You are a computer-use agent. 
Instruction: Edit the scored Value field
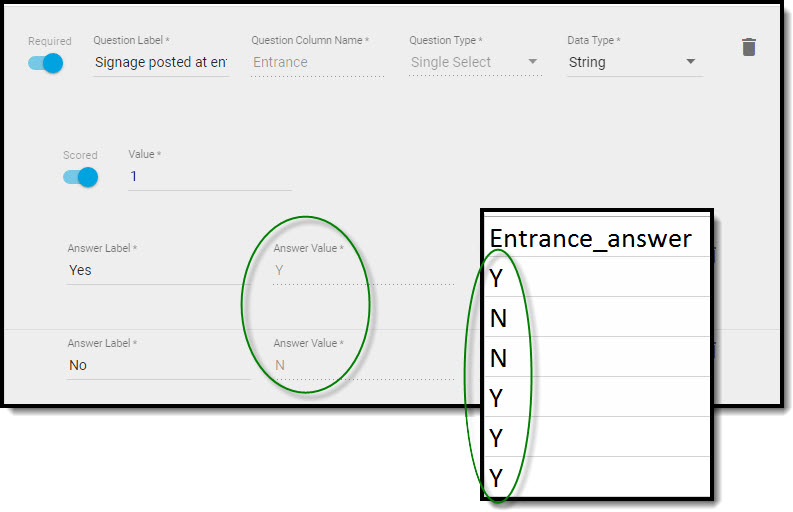tap(210, 177)
